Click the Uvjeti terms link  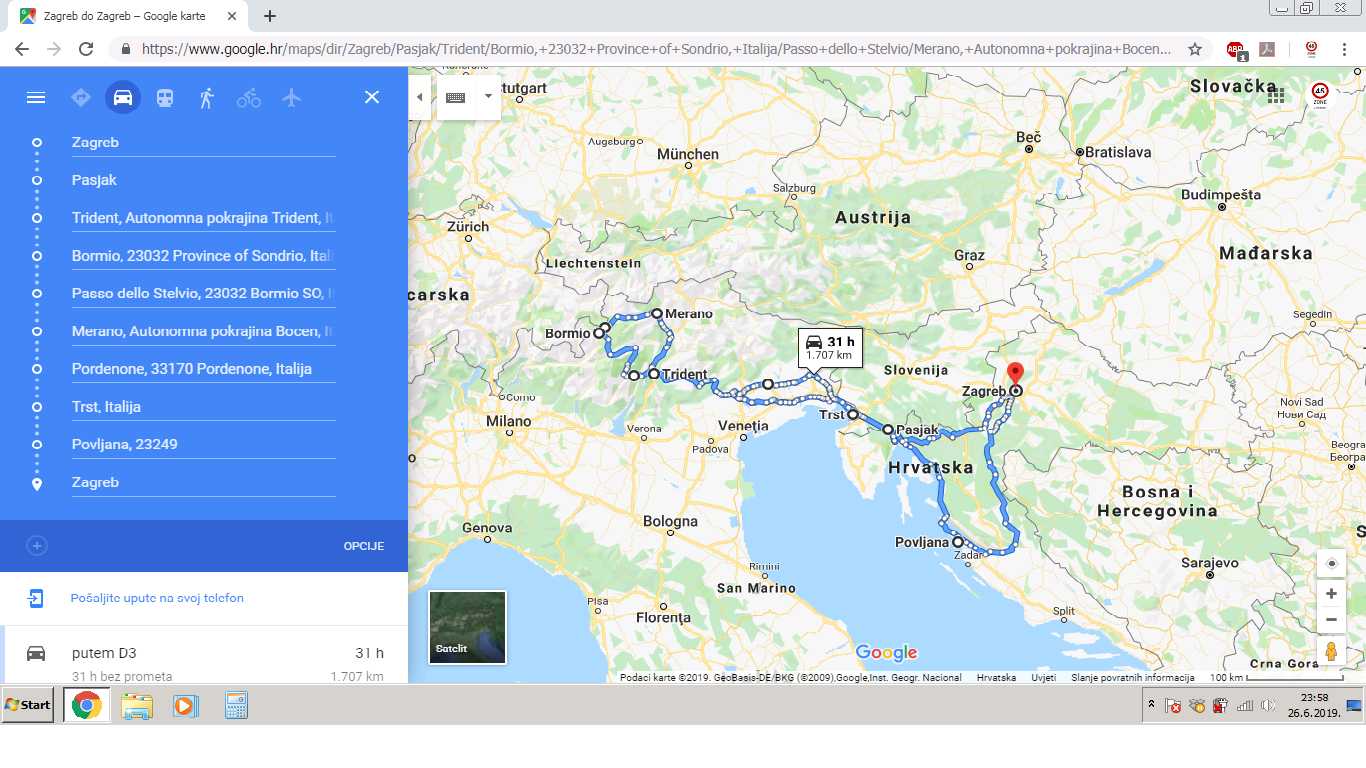(x=1043, y=677)
